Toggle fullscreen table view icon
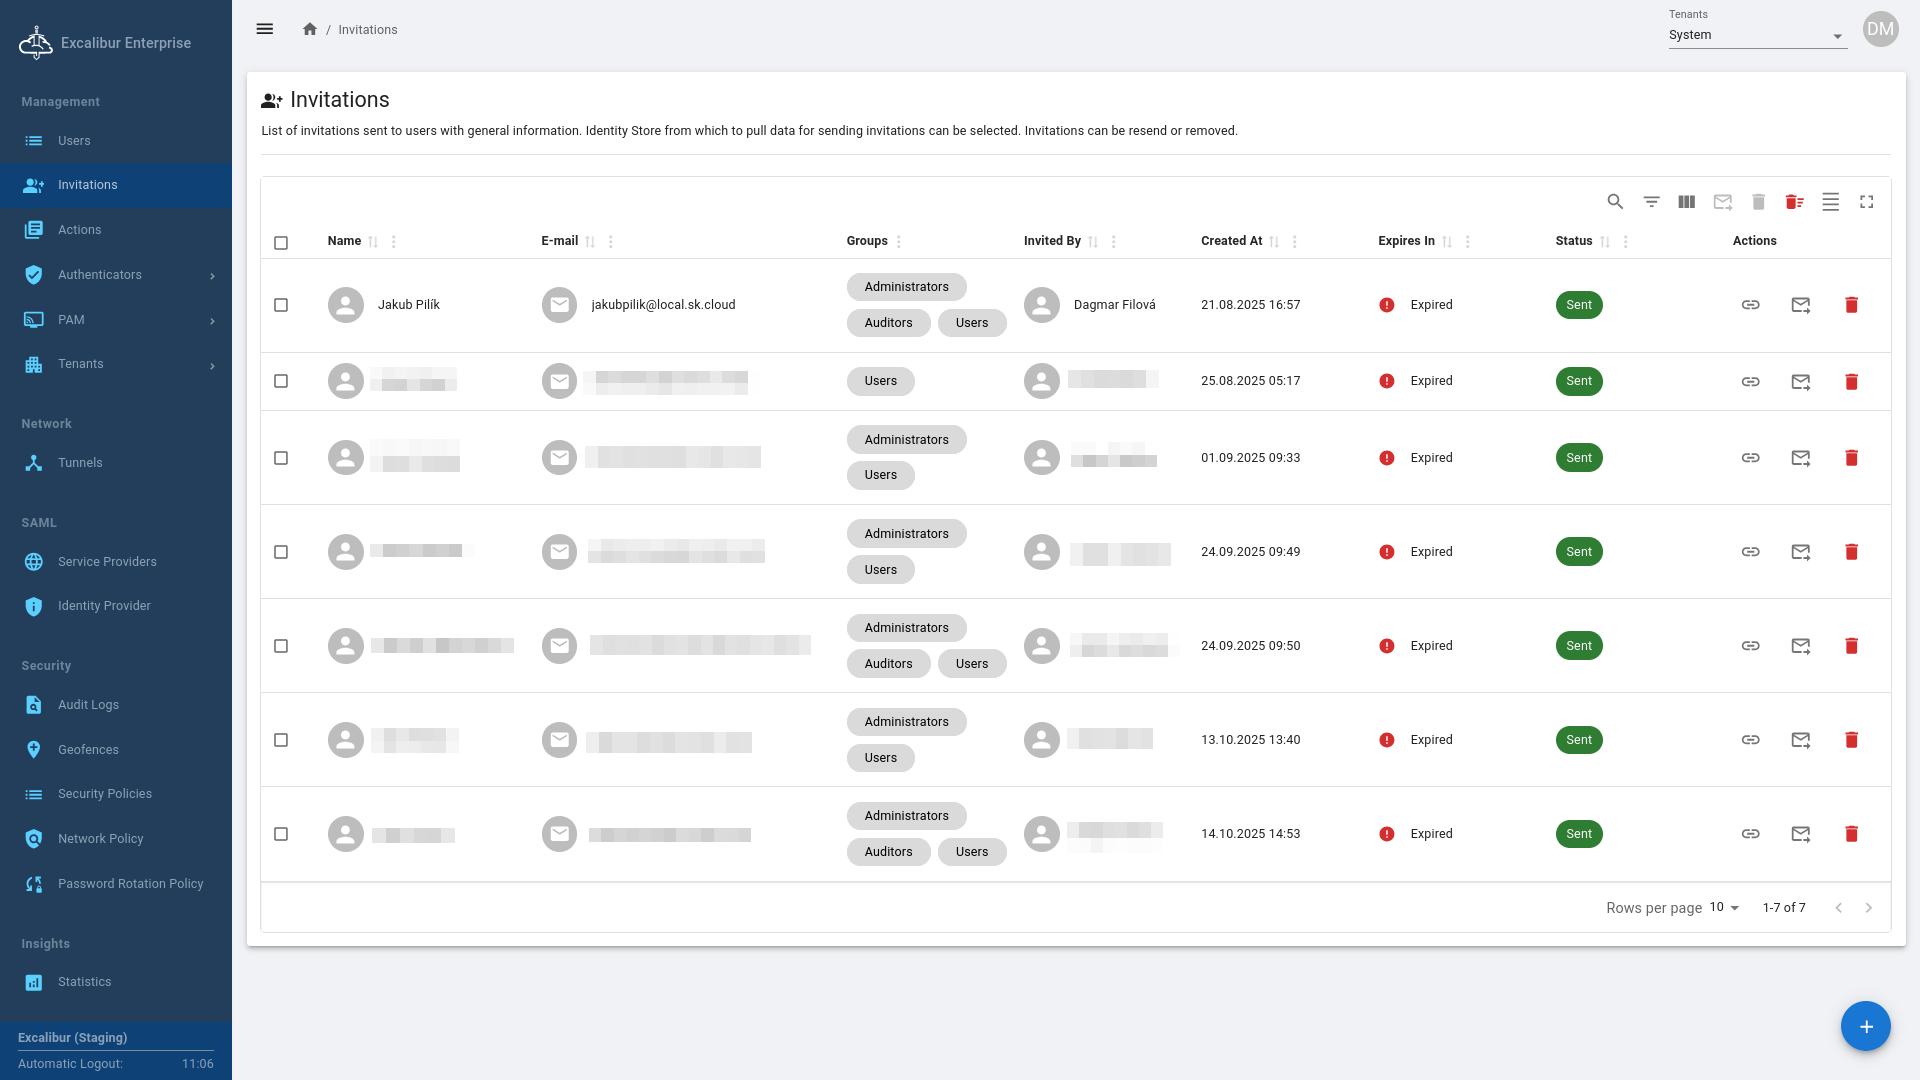 pos(1866,202)
